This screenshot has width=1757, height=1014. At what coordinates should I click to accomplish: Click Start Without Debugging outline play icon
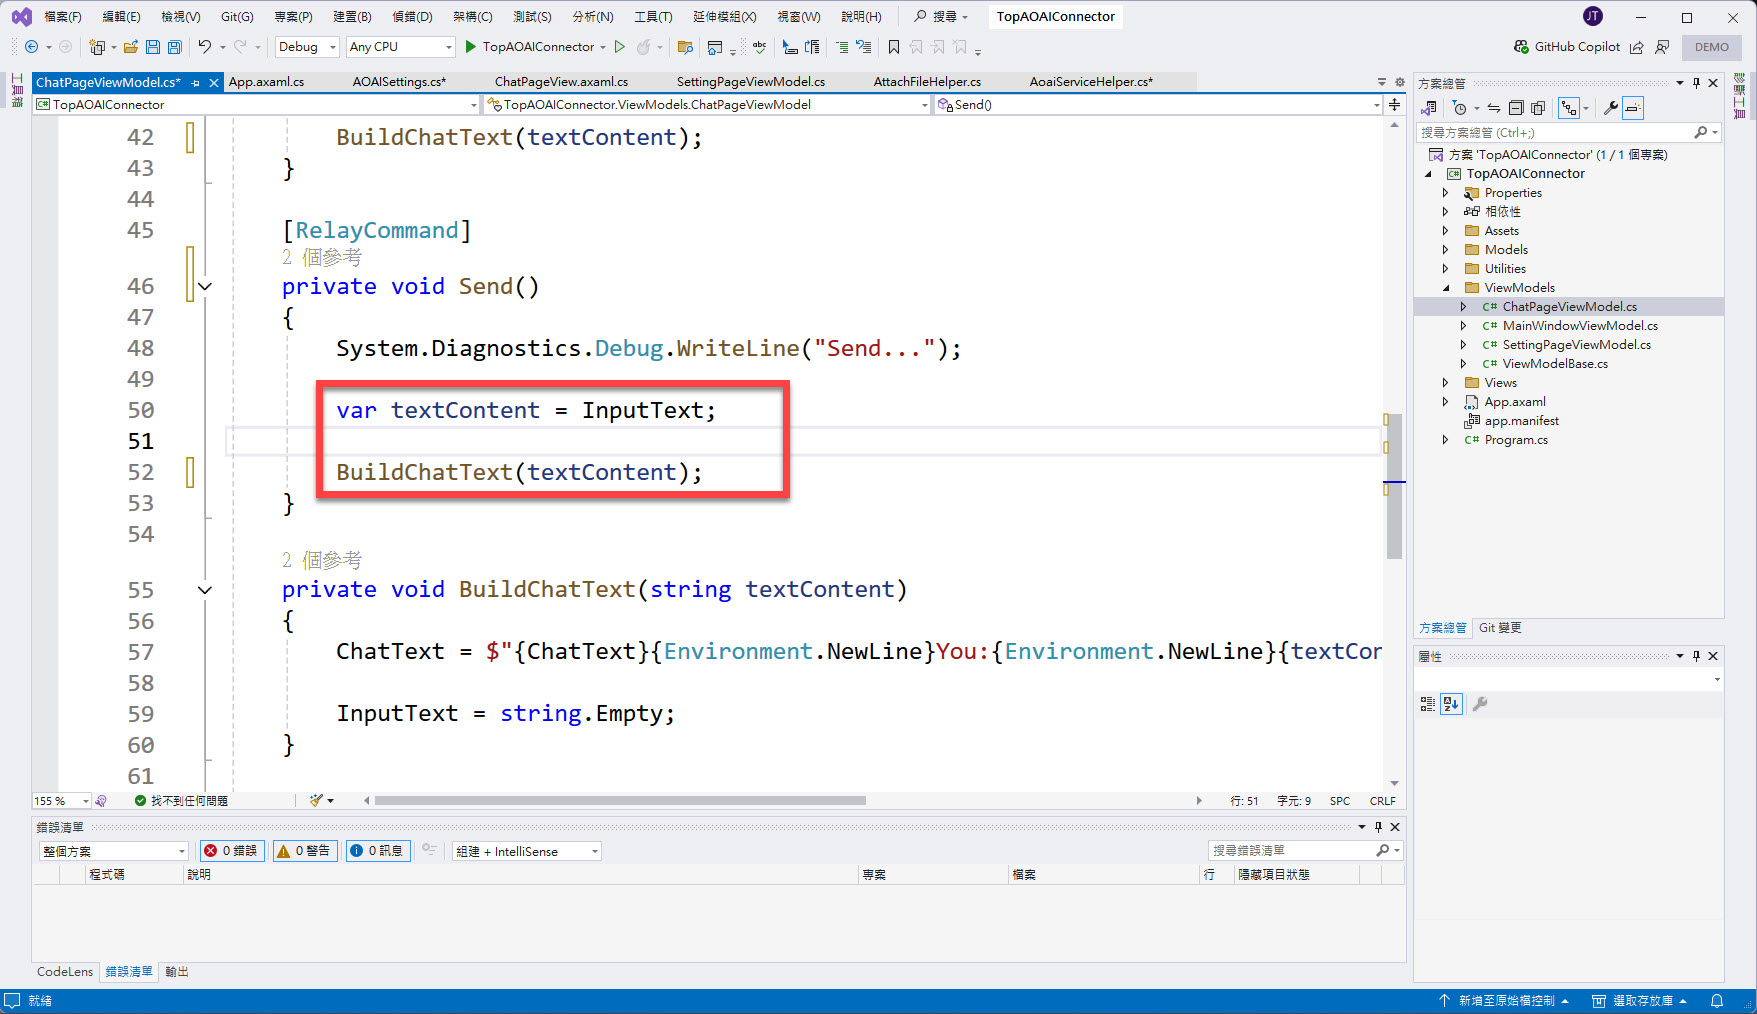[x=620, y=47]
